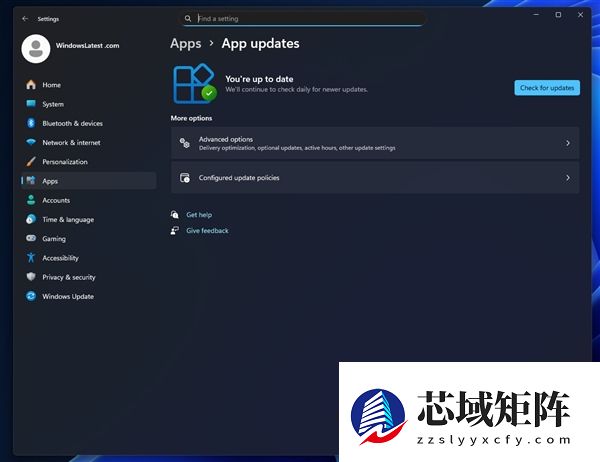This screenshot has height=462, width=600.
Task: Open the WindowsLatest .com profile avatar
Action: tap(36, 49)
